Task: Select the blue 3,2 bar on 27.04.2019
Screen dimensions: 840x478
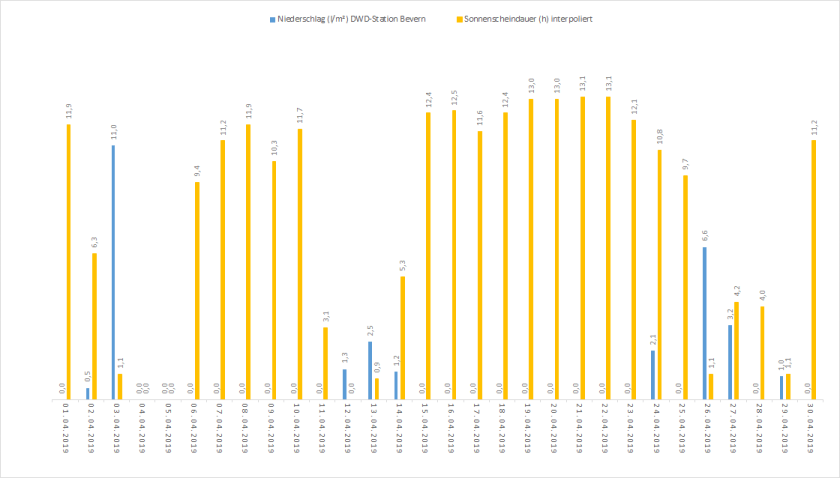Action: [730, 361]
